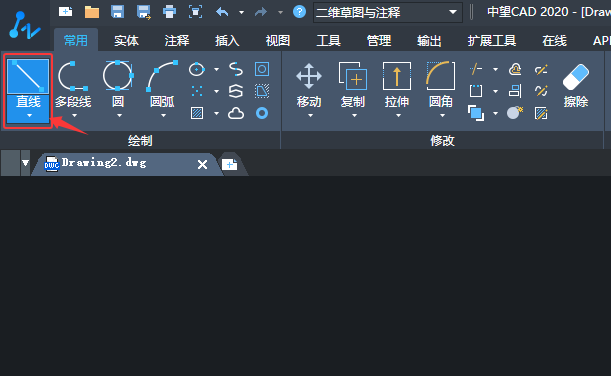Expand the 修改 panel title
The height and width of the screenshot is (376, 611).
(442, 141)
